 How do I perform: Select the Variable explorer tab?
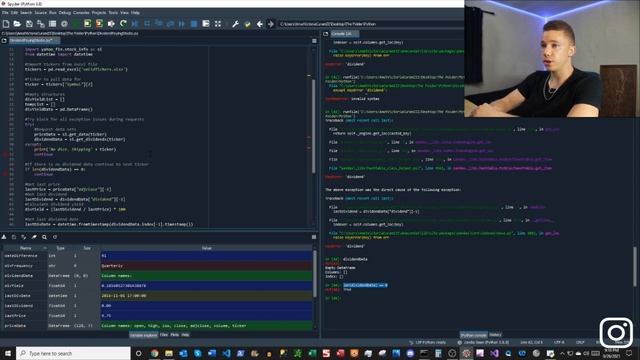tap(143, 335)
